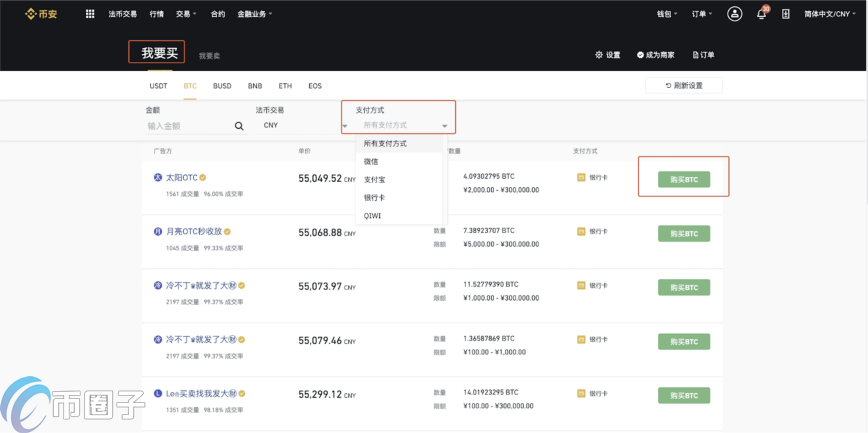
Task: Expand the 交易 menu
Action: [186, 14]
